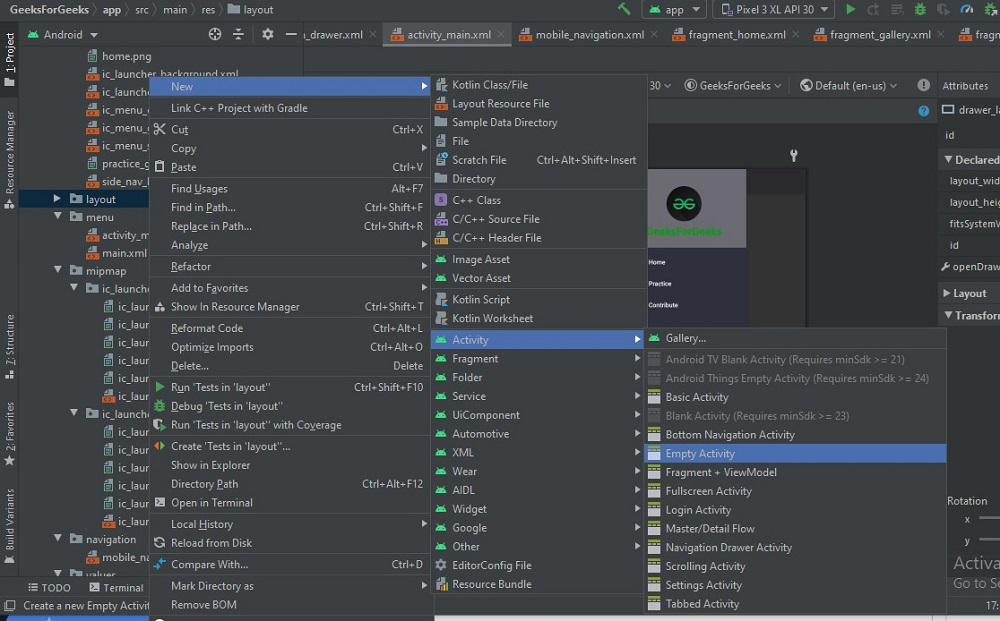
Task: Expand the Fragment submenu
Action: click(x=538, y=359)
